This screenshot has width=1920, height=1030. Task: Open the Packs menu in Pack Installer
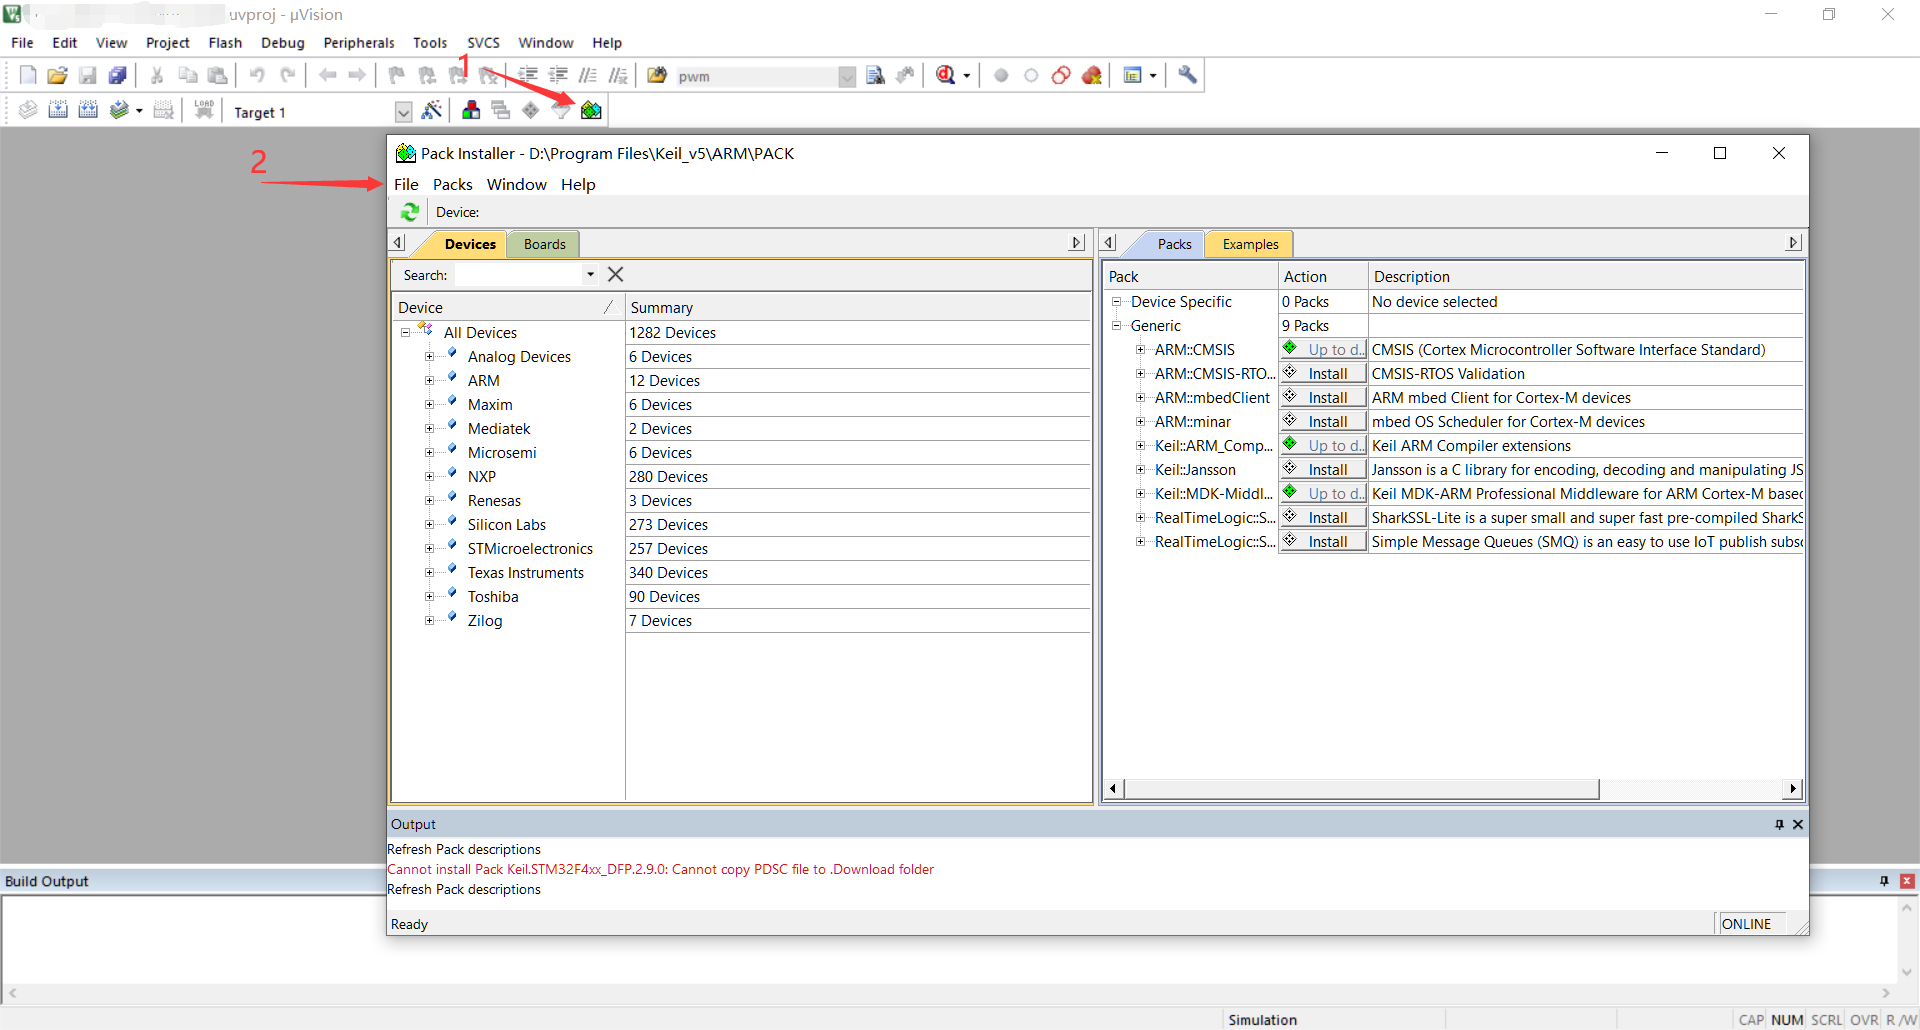pyautogui.click(x=452, y=184)
